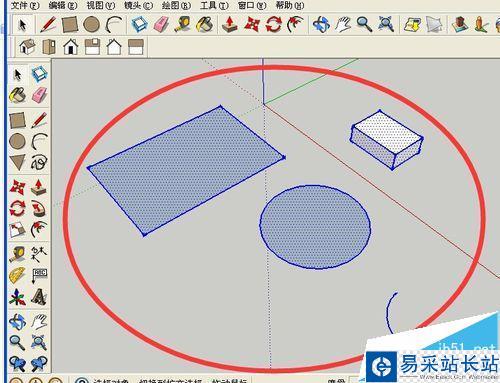Image resolution: width=500 pixels, height=383 pixels.
Task: Choose Push/Pull in left tool palette
Action: tap(39, 187)
